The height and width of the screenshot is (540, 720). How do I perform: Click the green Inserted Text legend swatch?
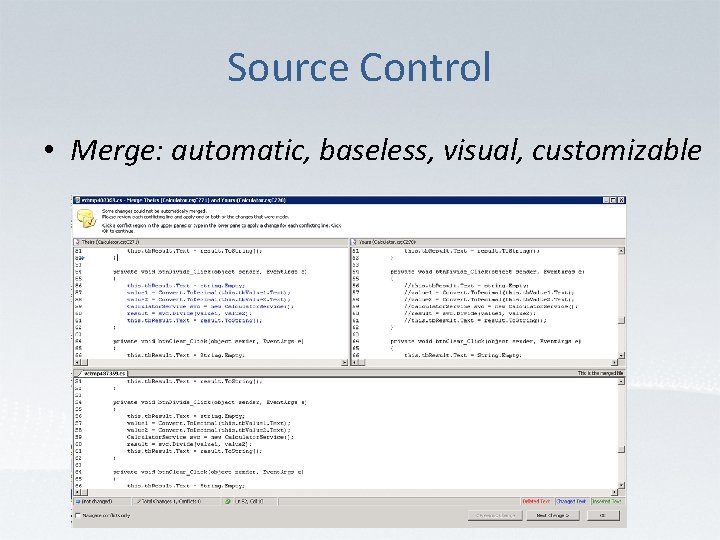click(607, 501)
